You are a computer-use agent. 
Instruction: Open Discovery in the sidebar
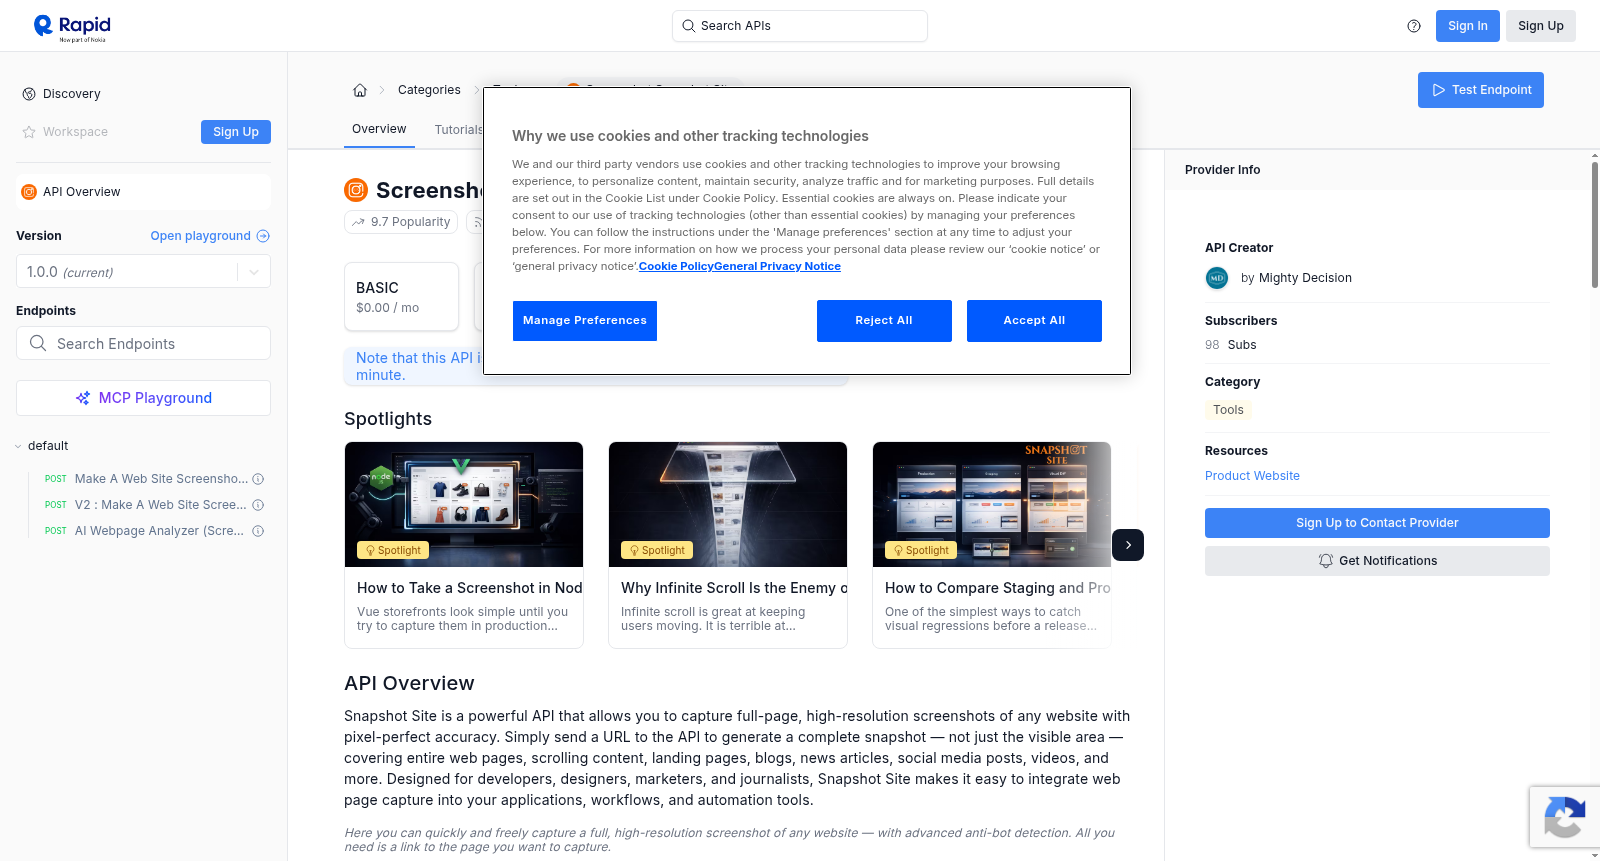tap(72, 94)
